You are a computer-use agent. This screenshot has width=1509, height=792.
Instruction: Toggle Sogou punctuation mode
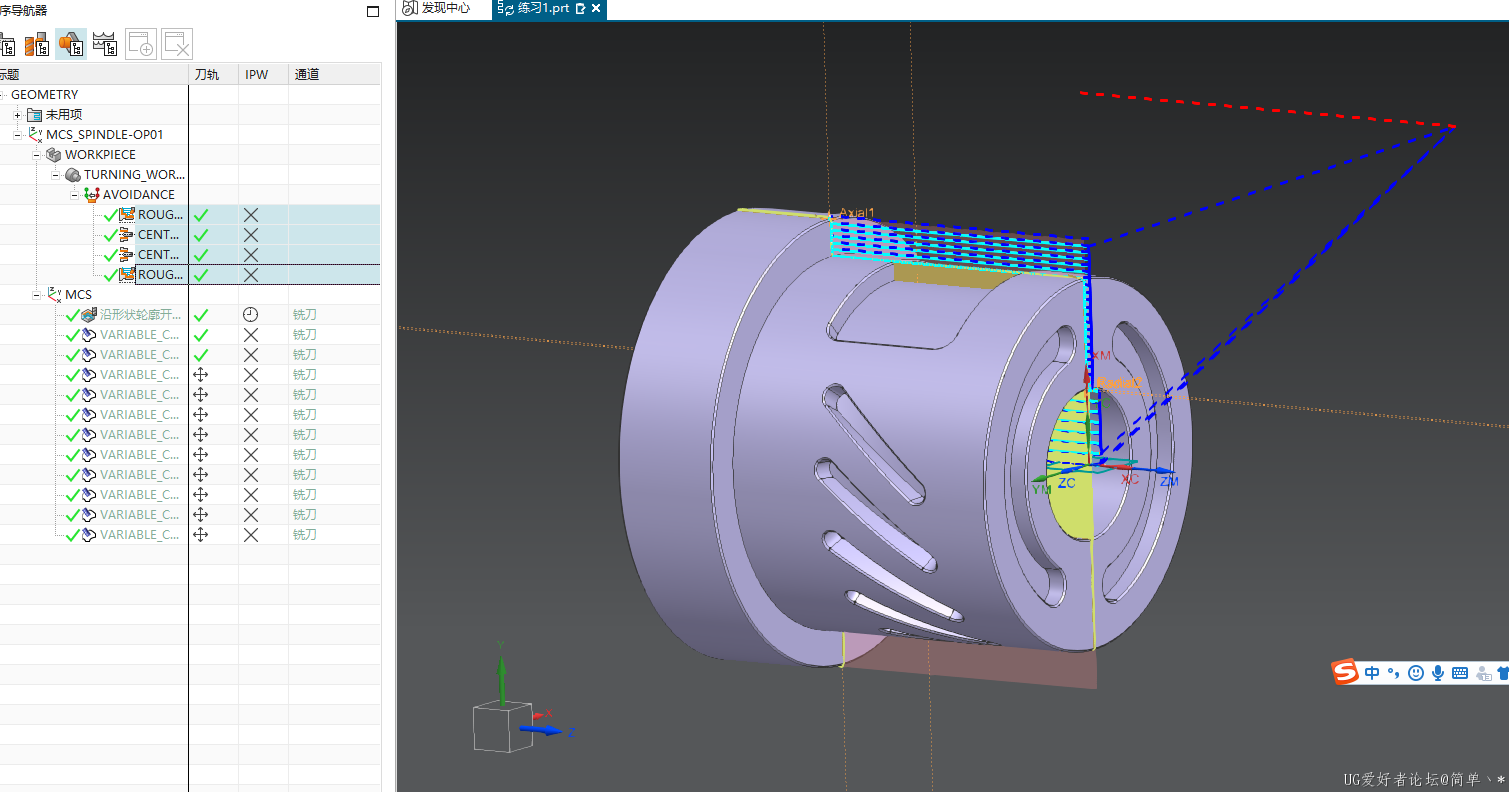click(1393, 673)
